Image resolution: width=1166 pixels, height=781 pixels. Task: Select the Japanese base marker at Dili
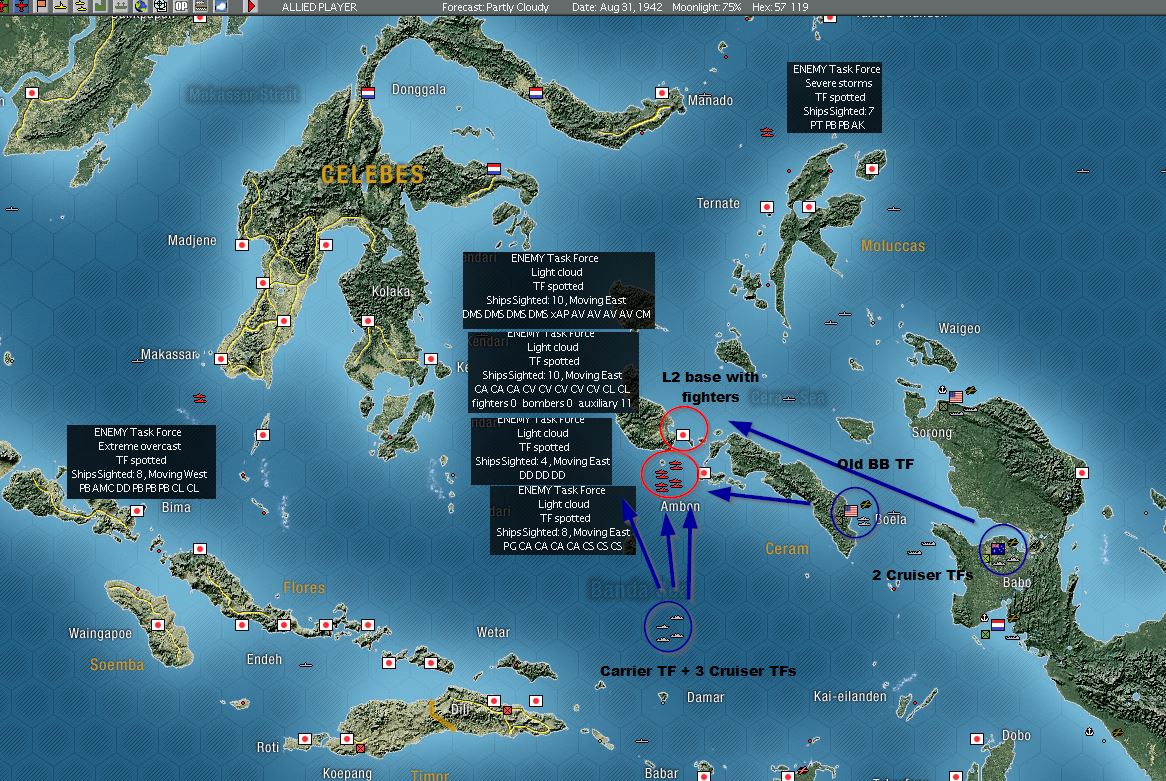pos(494,701)
